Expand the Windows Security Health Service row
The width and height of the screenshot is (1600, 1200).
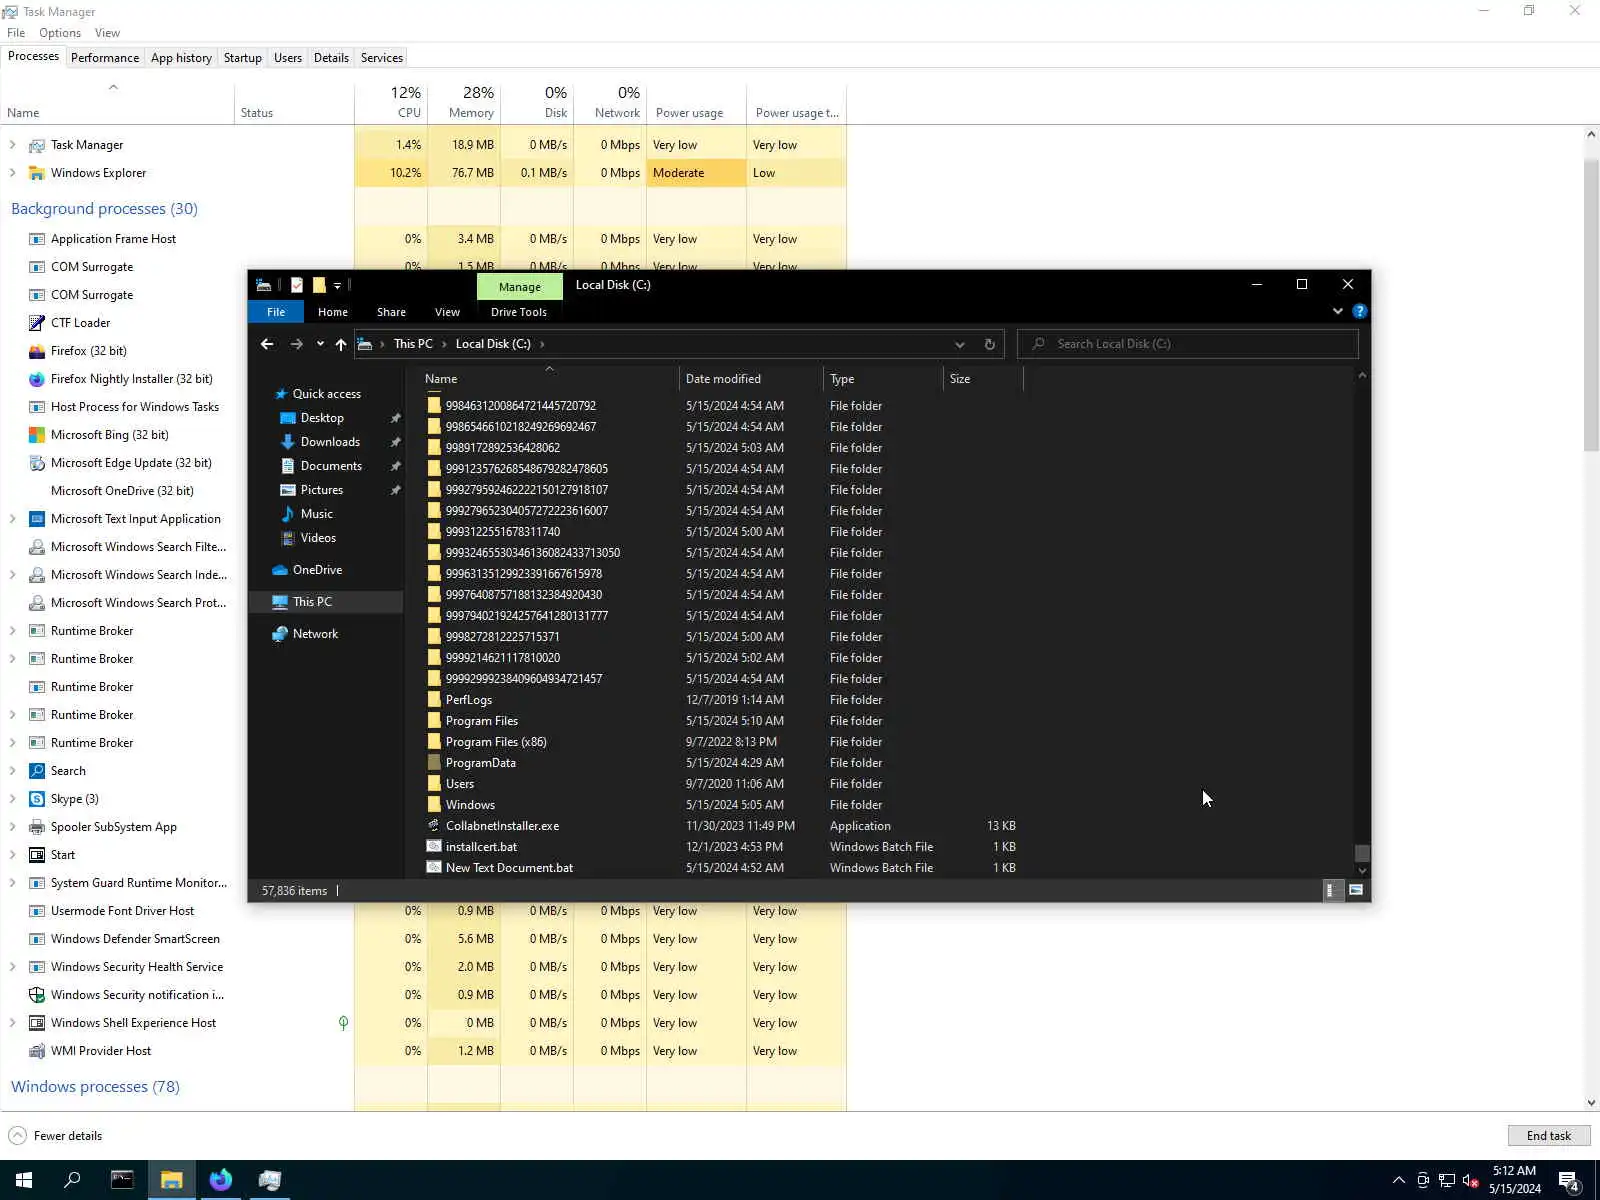point(13,967)
